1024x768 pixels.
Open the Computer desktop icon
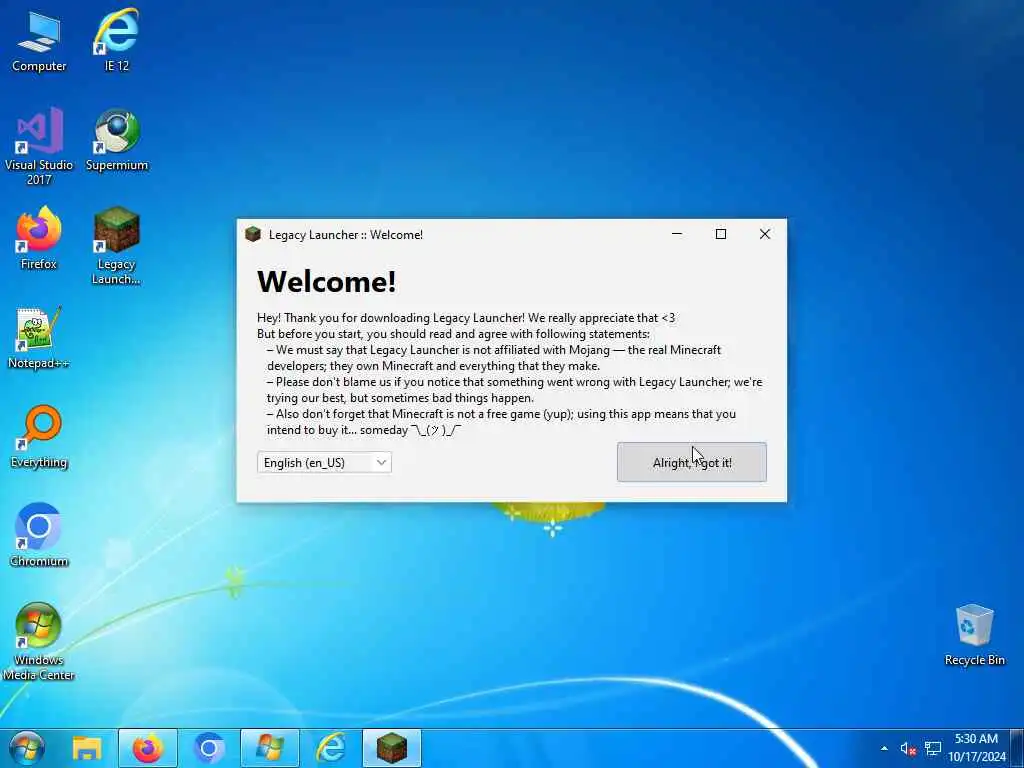39,42
